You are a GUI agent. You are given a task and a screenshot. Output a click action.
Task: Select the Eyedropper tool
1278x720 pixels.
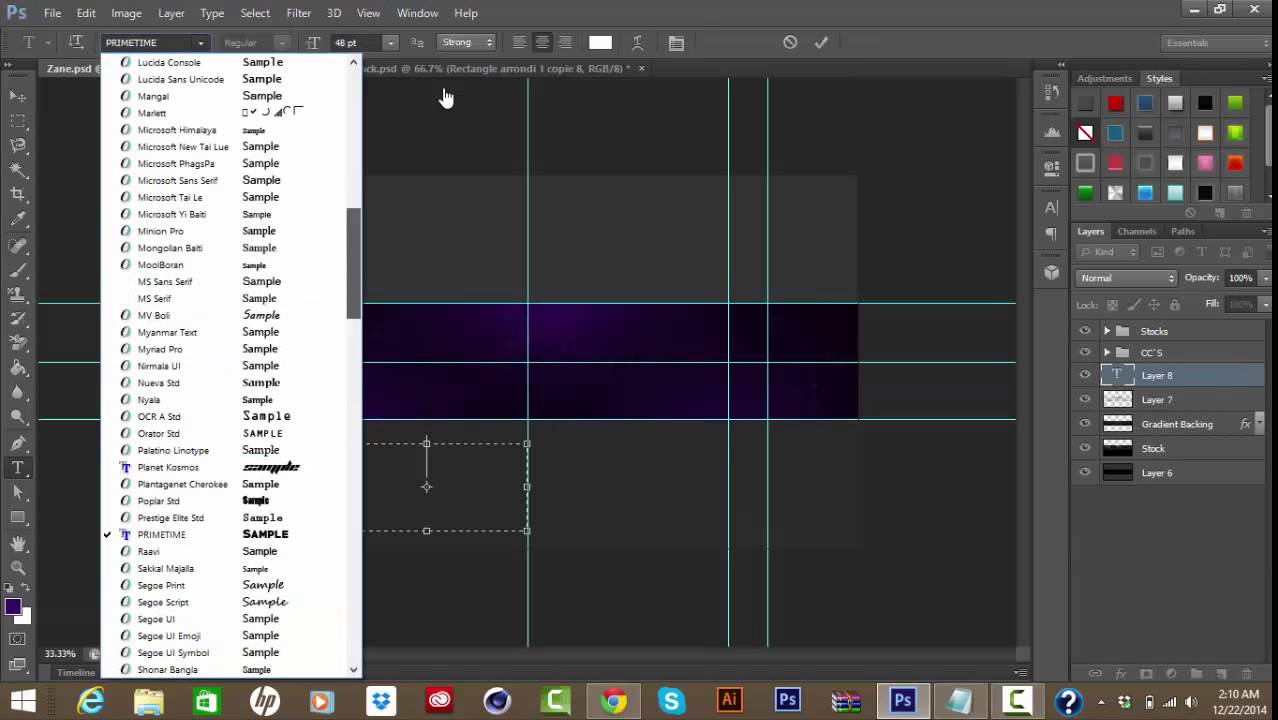[18, 219]
